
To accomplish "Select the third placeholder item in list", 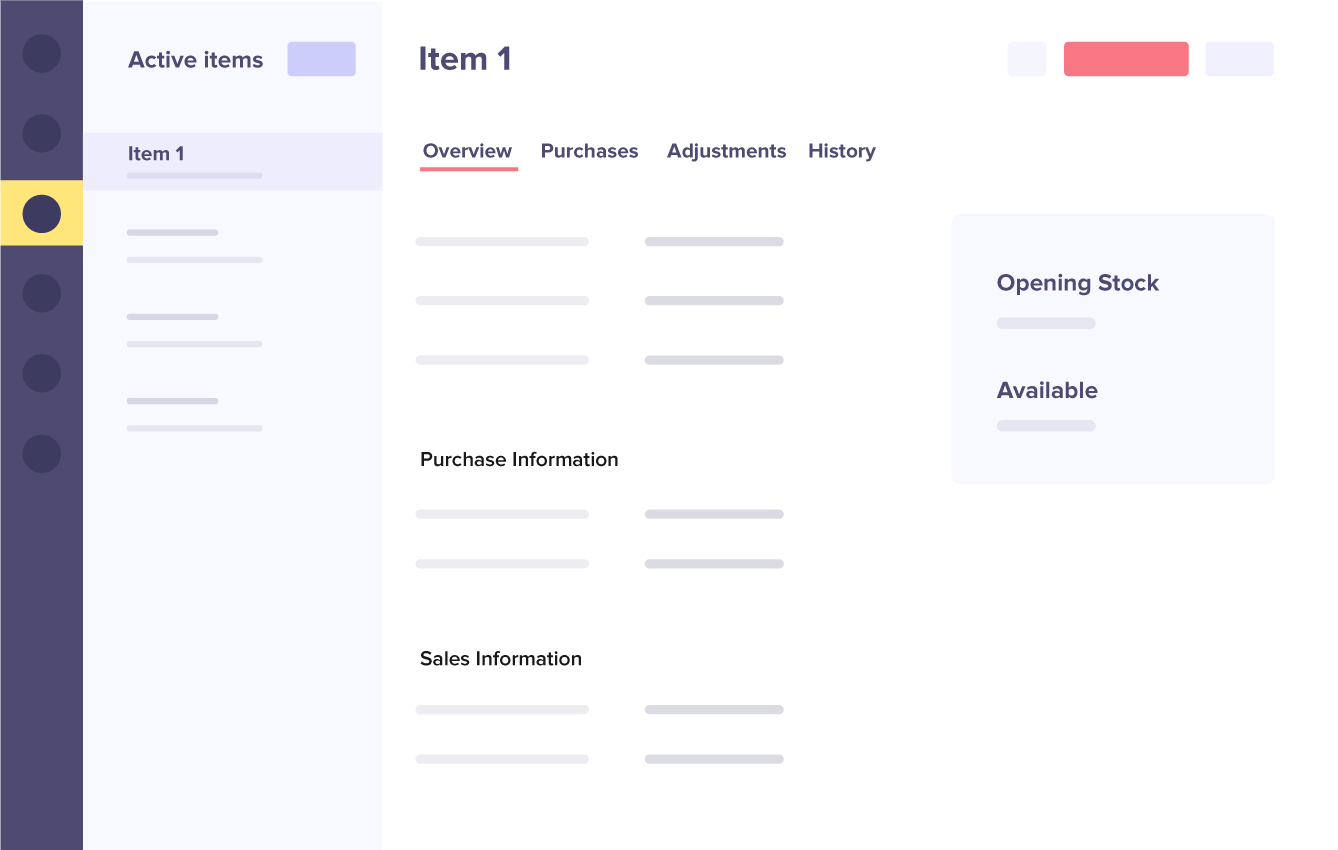I will tap(194, 330).
